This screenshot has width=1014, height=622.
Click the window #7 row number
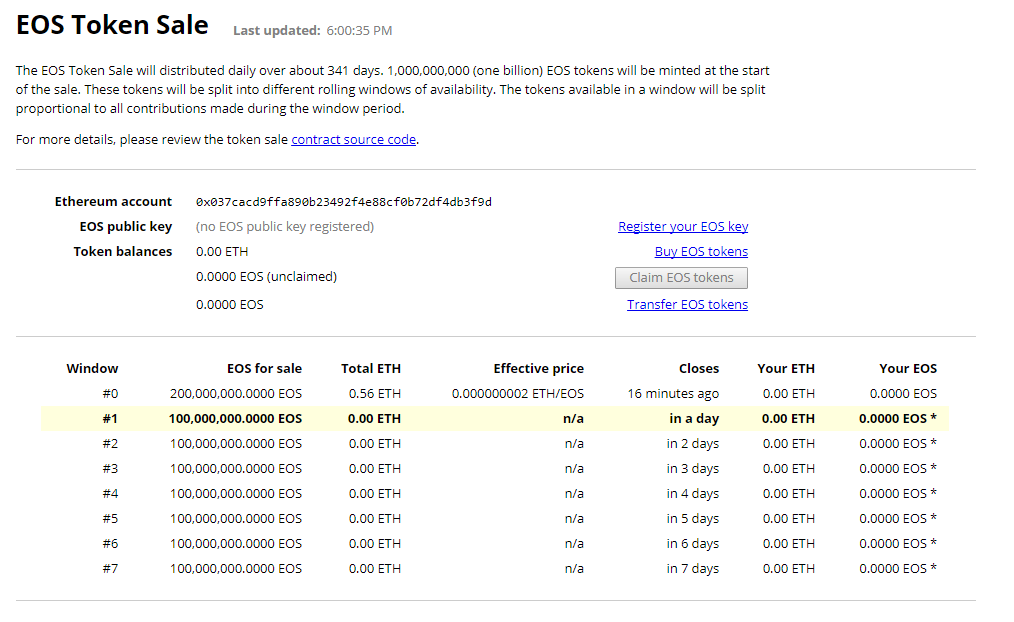tap(110, 569)
